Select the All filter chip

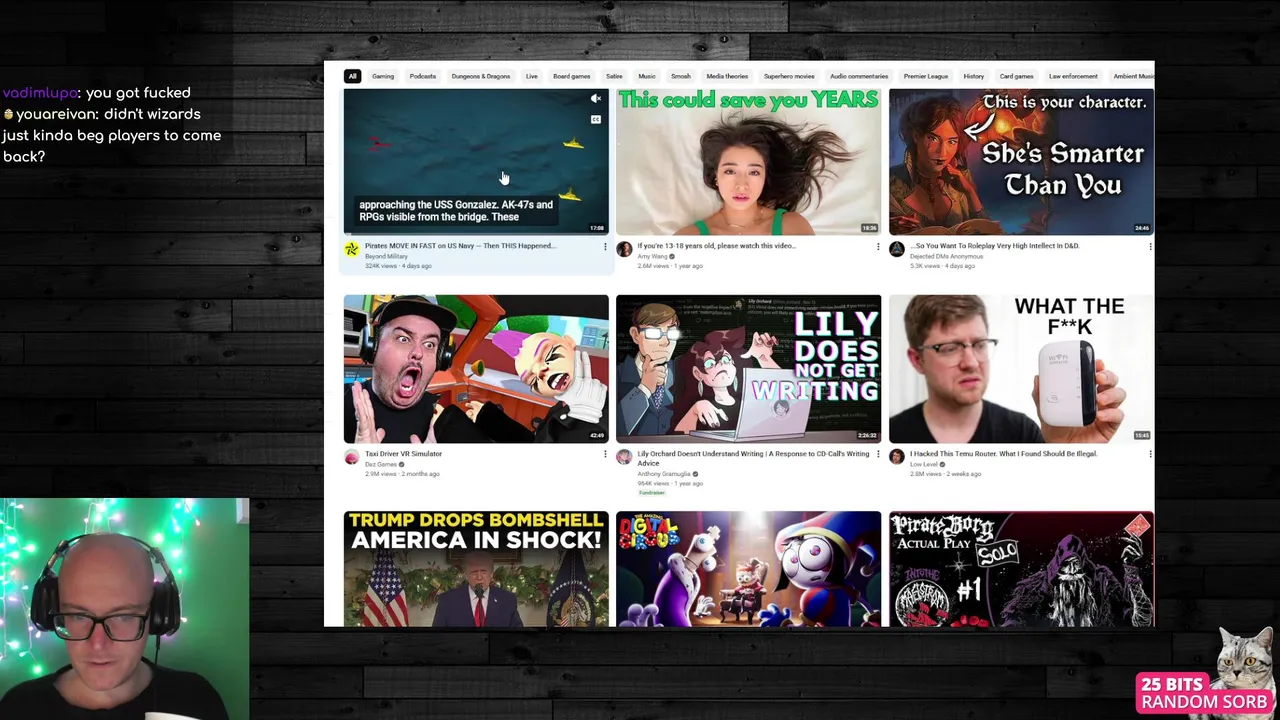pos(352,76)
